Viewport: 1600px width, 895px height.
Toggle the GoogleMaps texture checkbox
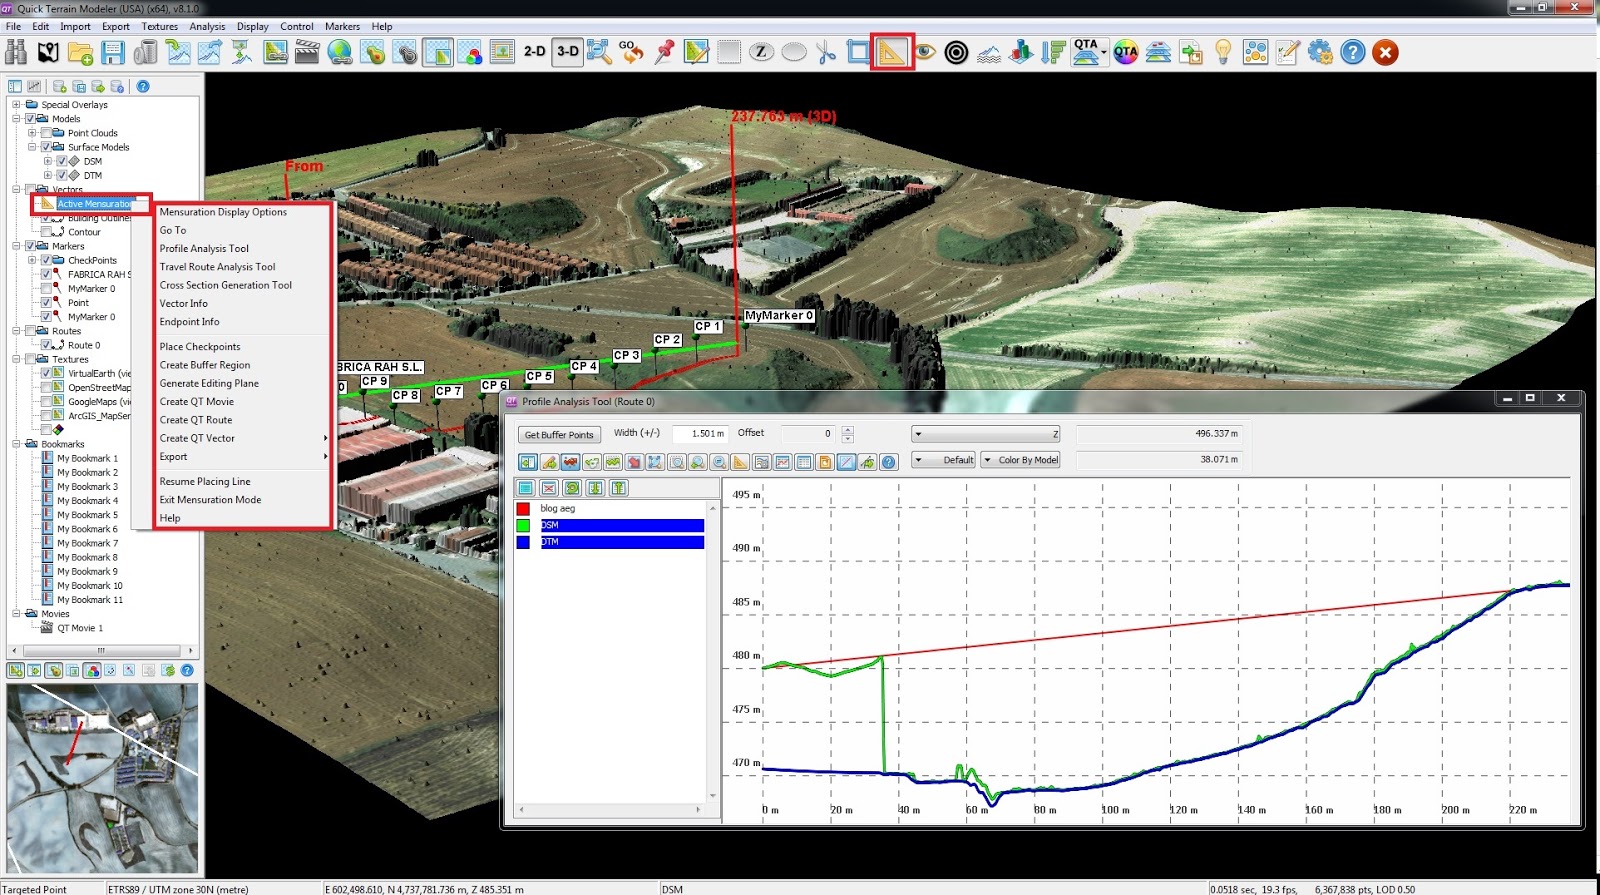point(45,401)
